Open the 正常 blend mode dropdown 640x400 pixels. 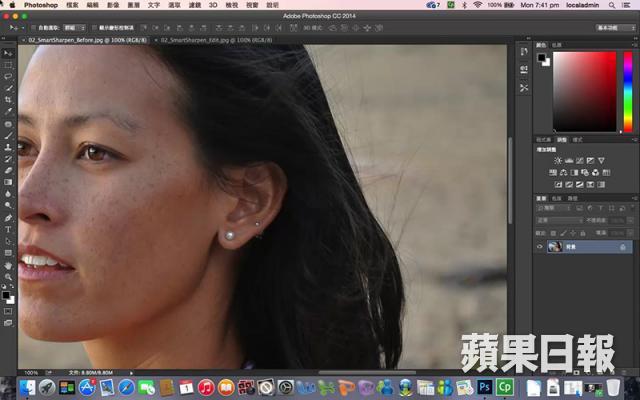click(560, 220)
